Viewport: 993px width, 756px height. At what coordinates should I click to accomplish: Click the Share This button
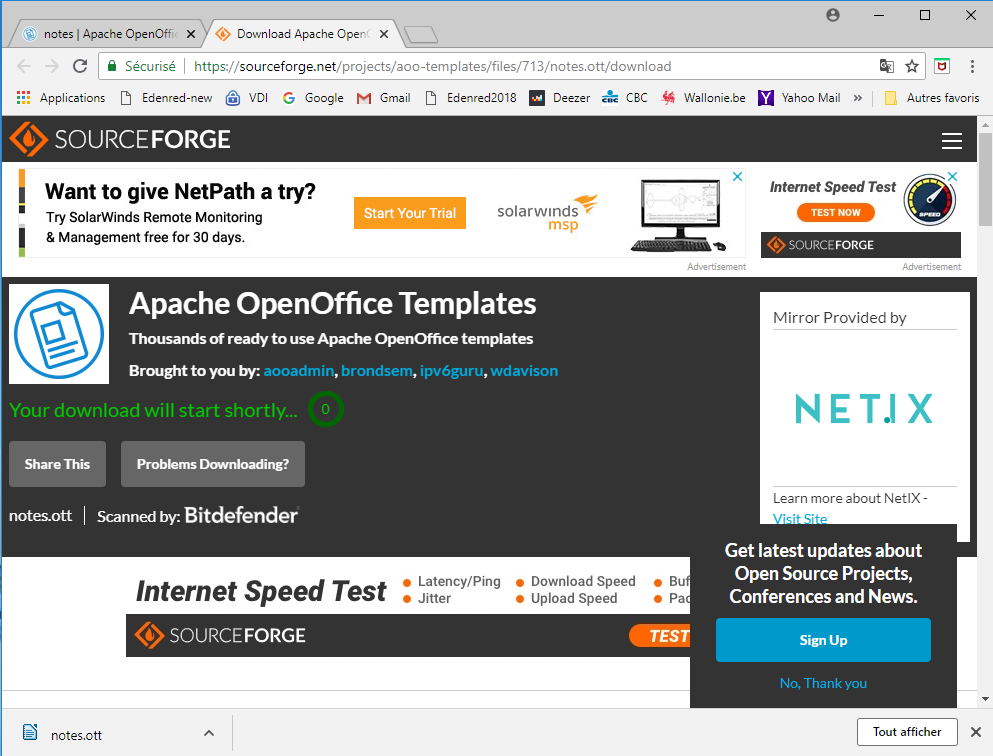click(57, 464)
